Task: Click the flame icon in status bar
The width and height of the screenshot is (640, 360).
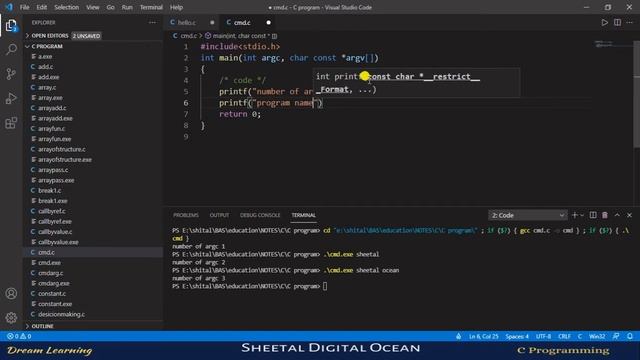Action: [x=459, y=336]
